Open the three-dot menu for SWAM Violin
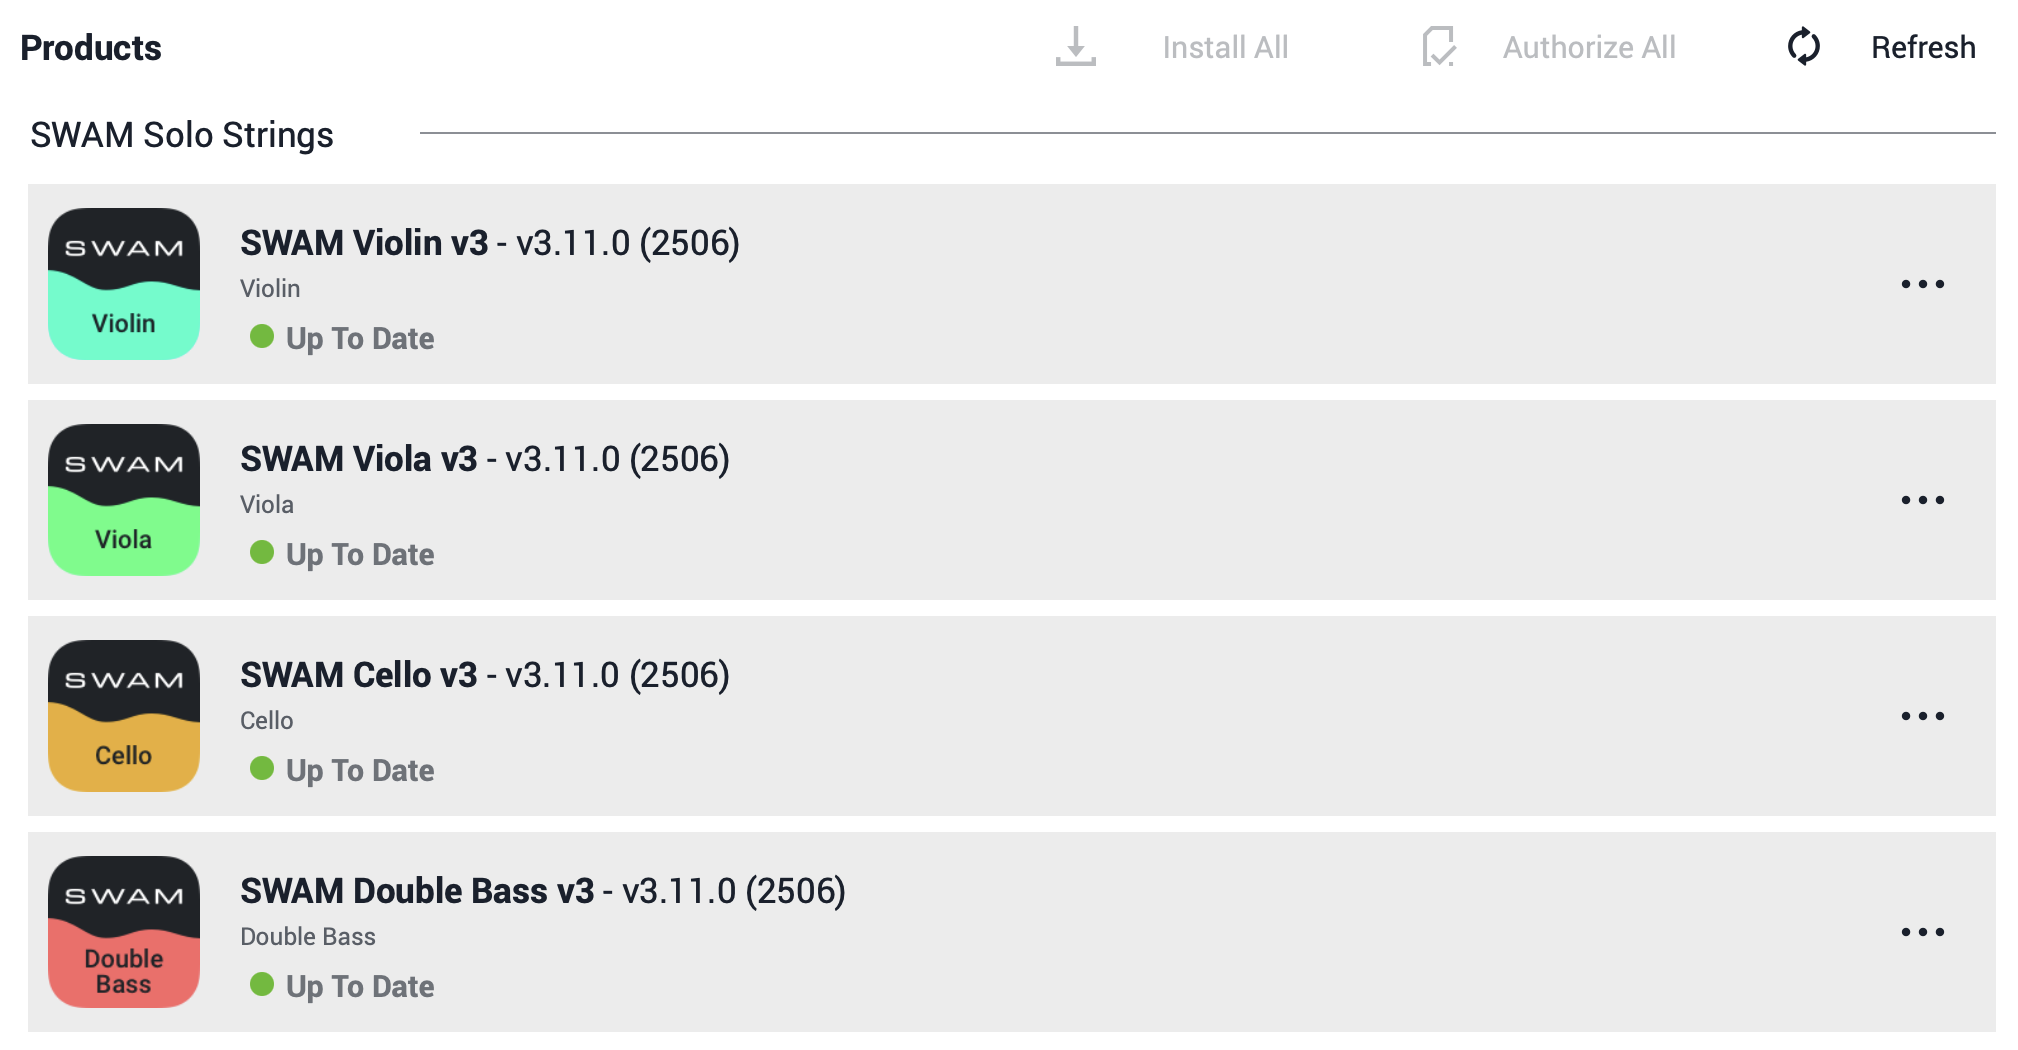2018x1050 pixels. click(x=1922, y=284)
